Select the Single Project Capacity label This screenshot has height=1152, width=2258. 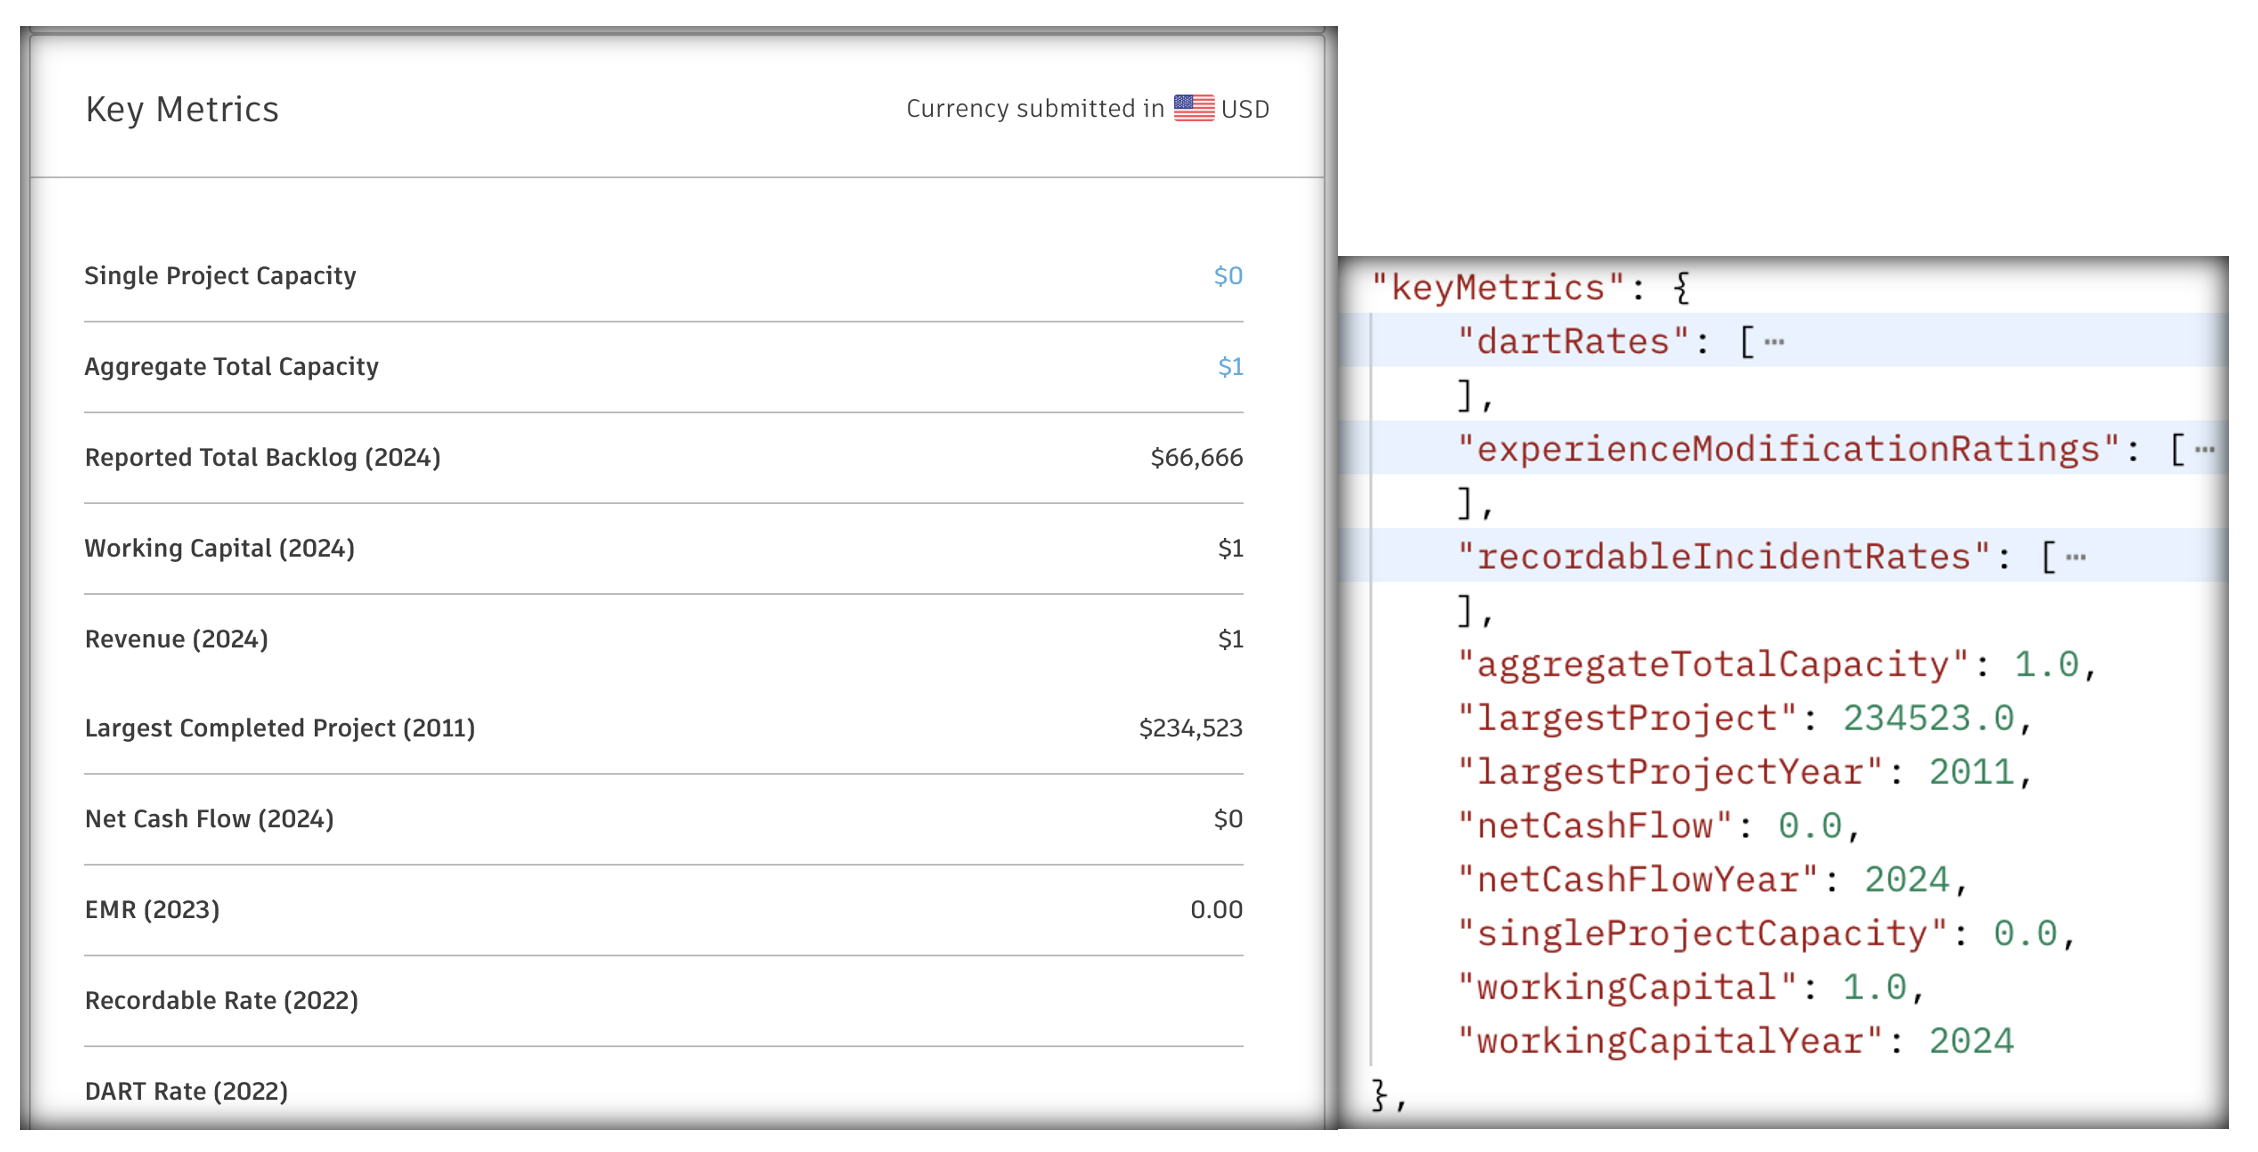click(220, 276)
